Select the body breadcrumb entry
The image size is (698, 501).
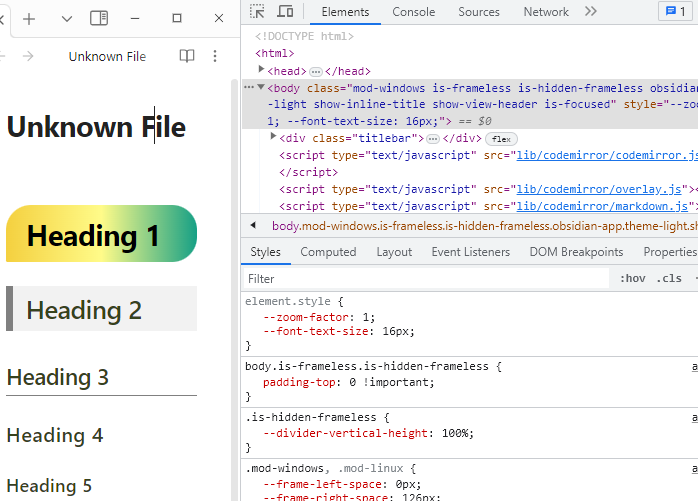[x=485, y=226]
